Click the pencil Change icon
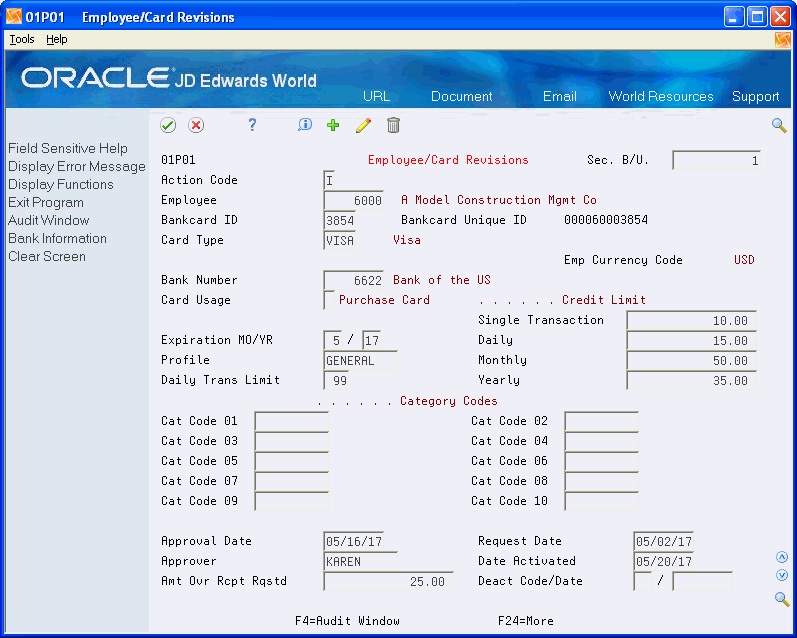The image size is (797, 638). (363, 125)
